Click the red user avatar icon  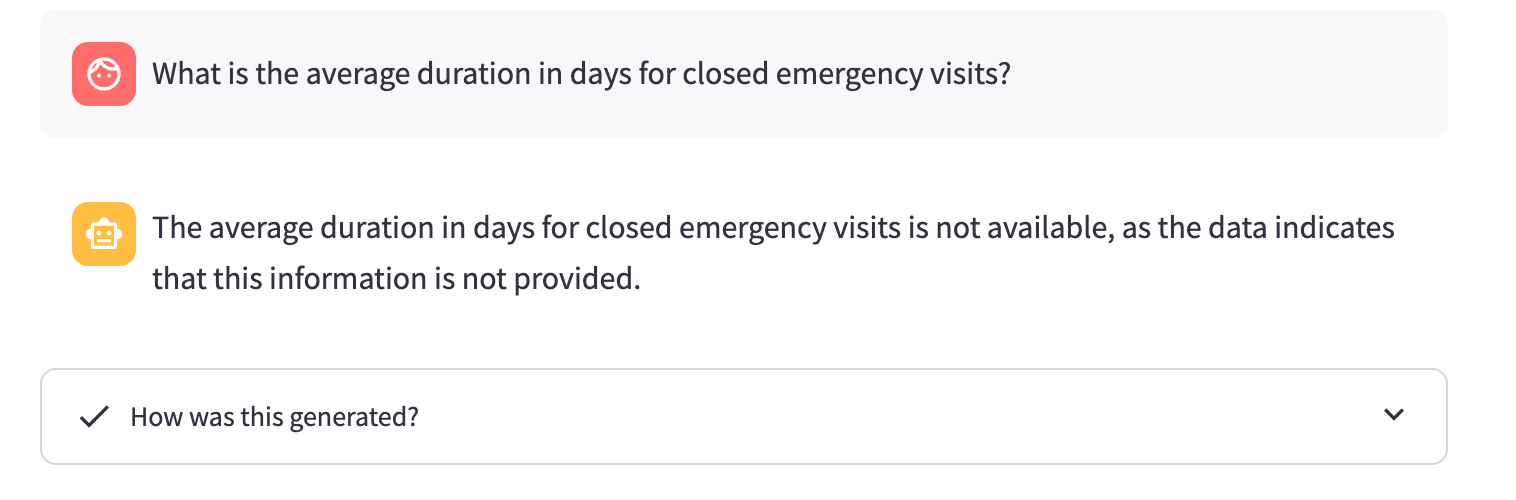[x=104, y=74]
